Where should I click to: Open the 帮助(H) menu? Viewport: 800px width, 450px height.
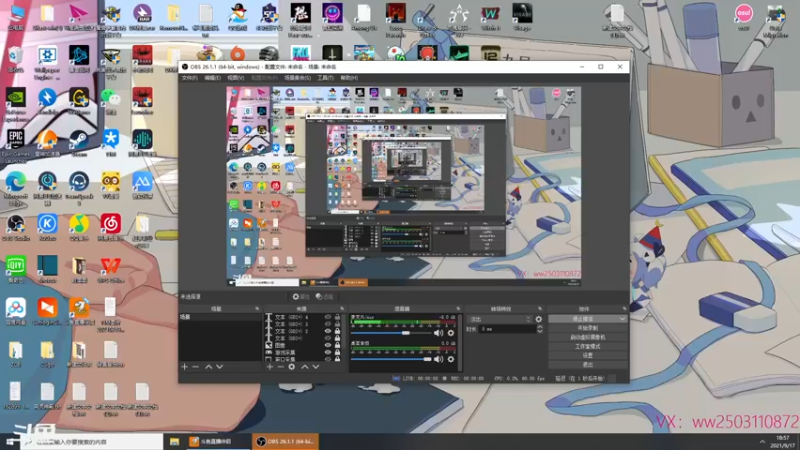349,78
